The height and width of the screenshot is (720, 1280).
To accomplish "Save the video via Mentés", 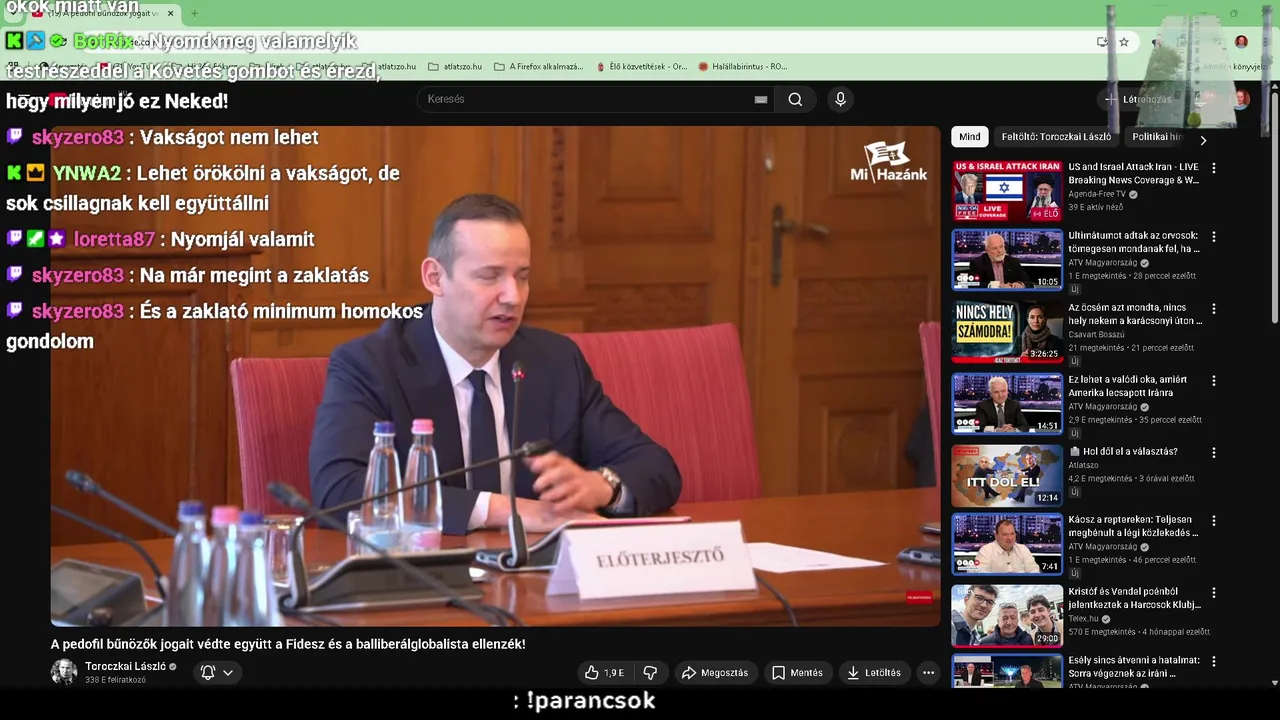I will pos(797,673).
